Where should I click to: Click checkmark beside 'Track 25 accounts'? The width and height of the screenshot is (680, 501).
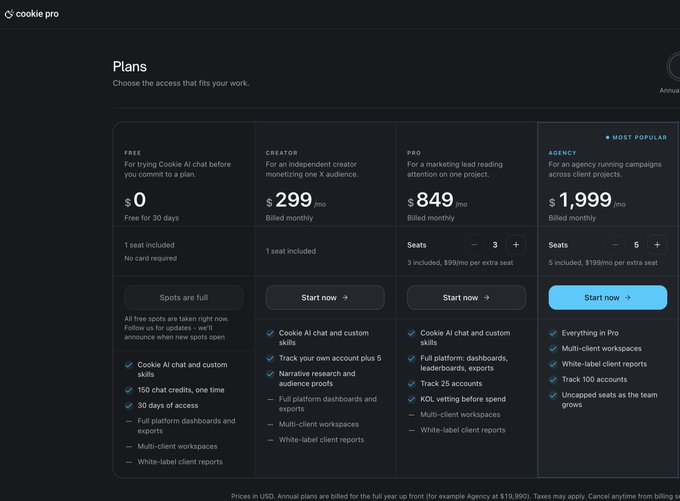click(412, 383)
